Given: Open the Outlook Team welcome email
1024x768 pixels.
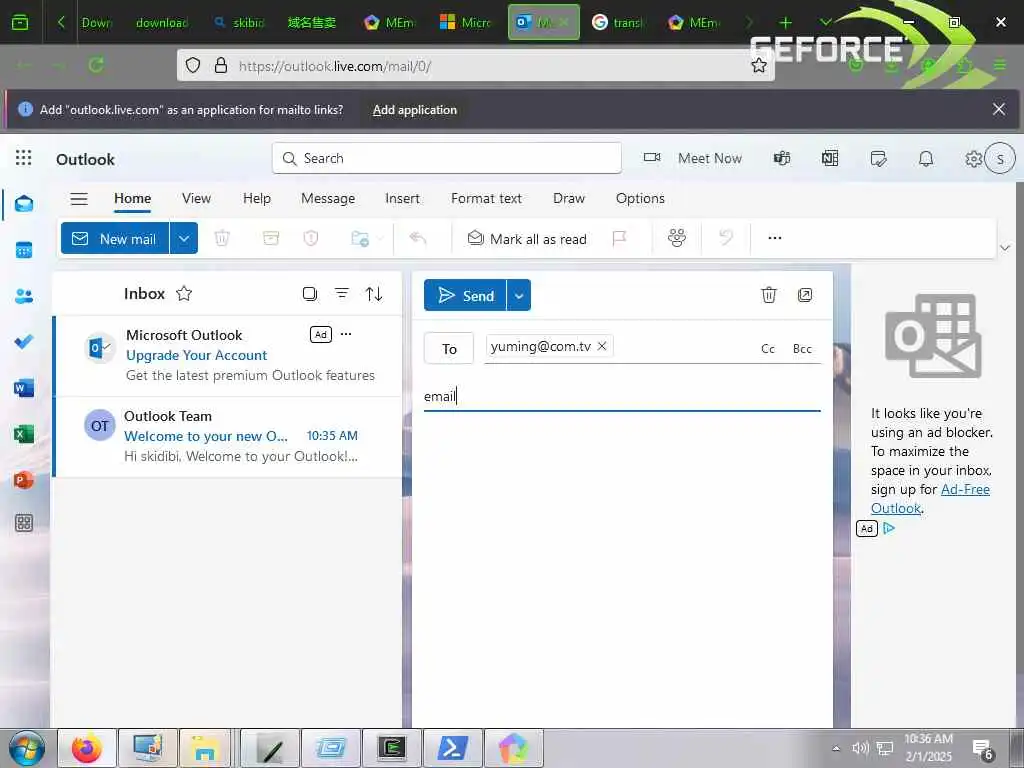Looking at the screenshot, I should (227, 436).
